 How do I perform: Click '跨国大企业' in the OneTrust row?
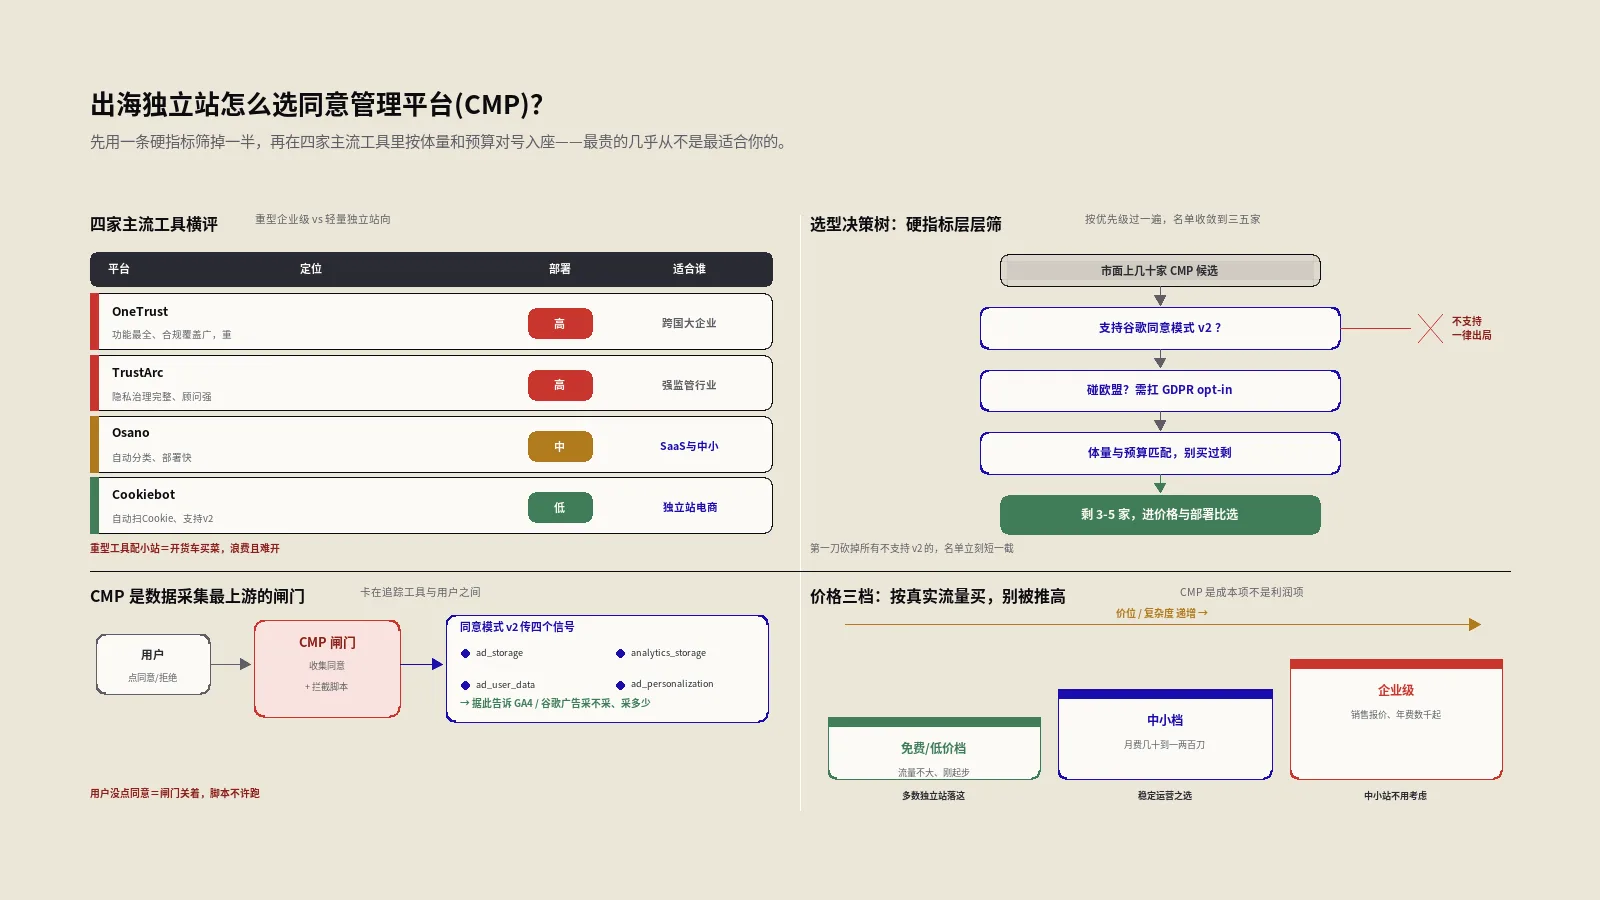pos(689,324)
